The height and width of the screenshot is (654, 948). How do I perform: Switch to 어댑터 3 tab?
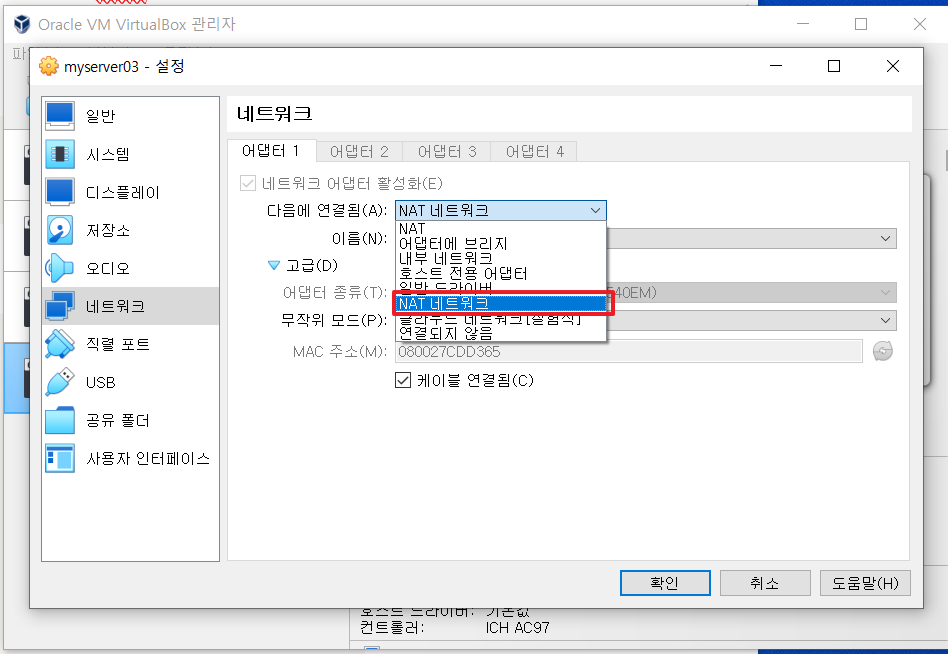point(447,151)
